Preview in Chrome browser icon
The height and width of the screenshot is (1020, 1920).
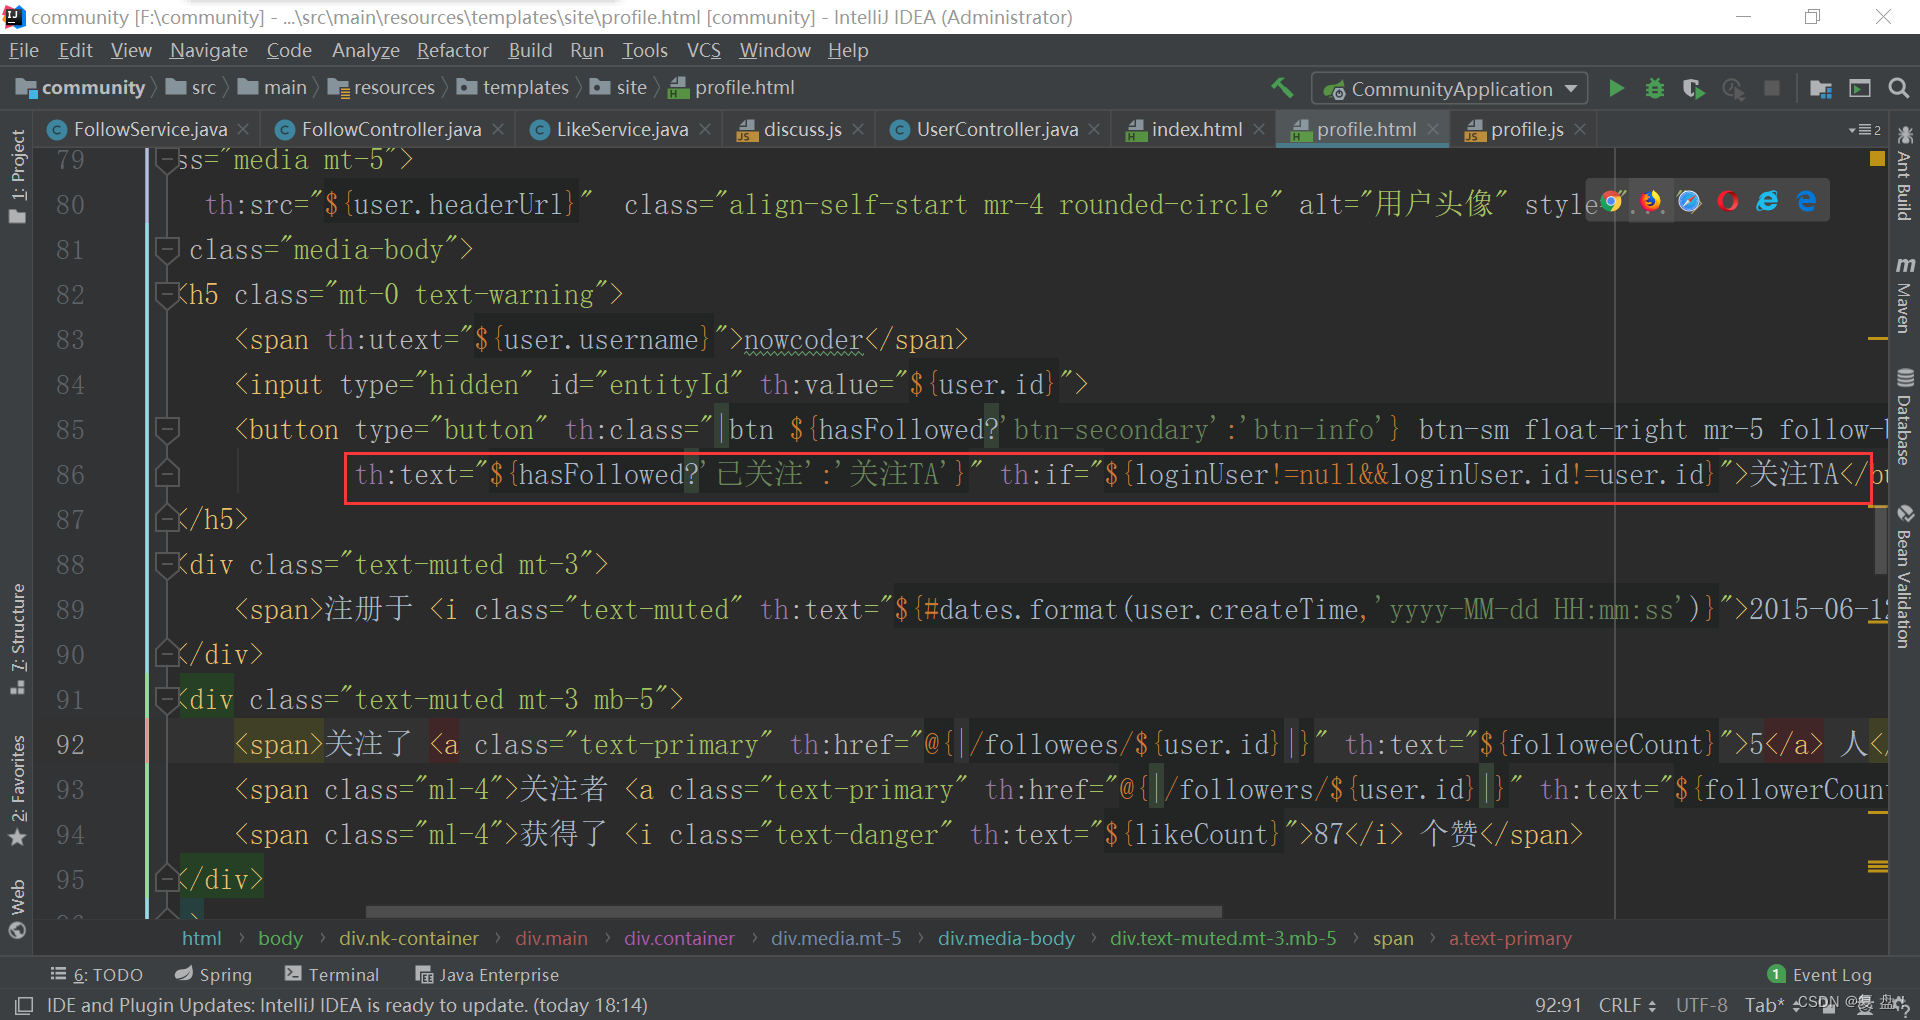point(1611,201)
